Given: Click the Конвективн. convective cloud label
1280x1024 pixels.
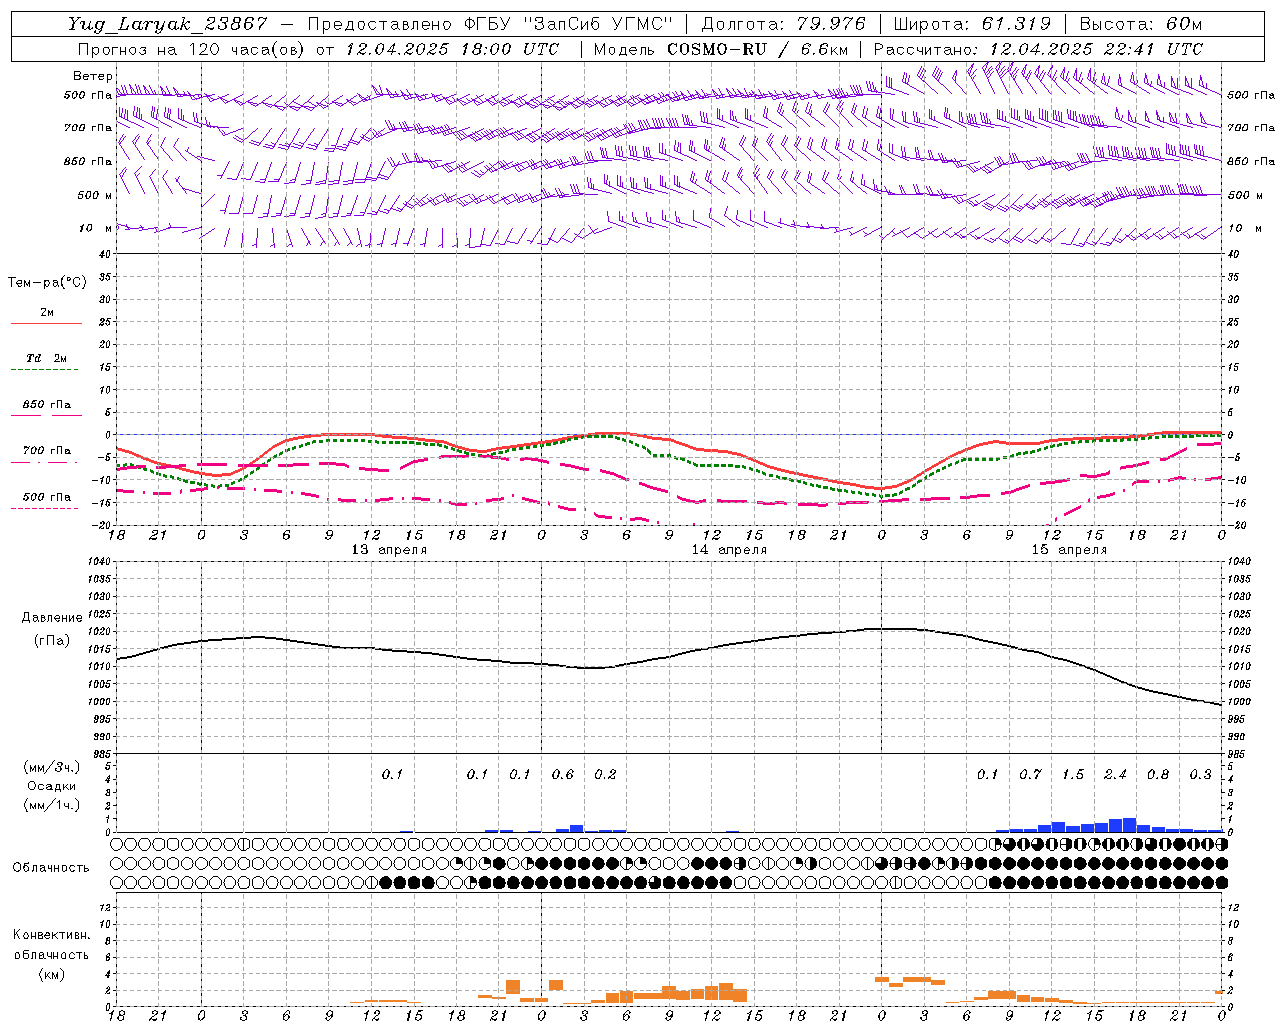Looking at the screenshot, I should tap(52, 935).
